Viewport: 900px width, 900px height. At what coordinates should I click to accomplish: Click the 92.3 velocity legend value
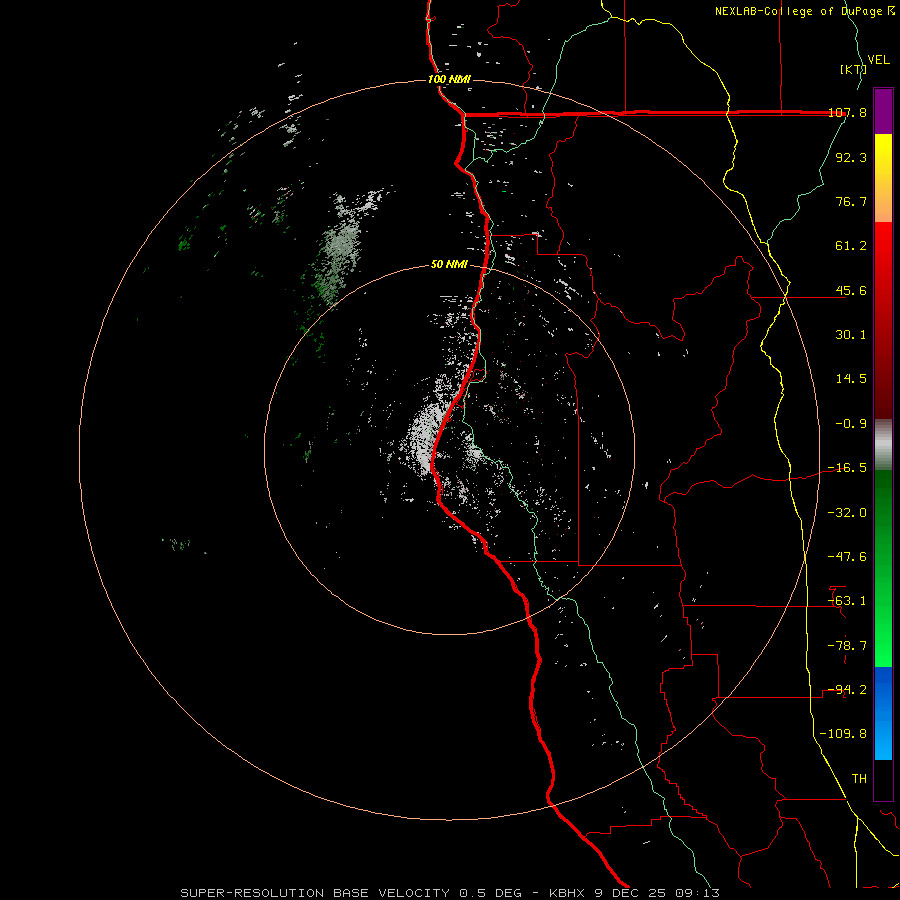click(851, 157)
